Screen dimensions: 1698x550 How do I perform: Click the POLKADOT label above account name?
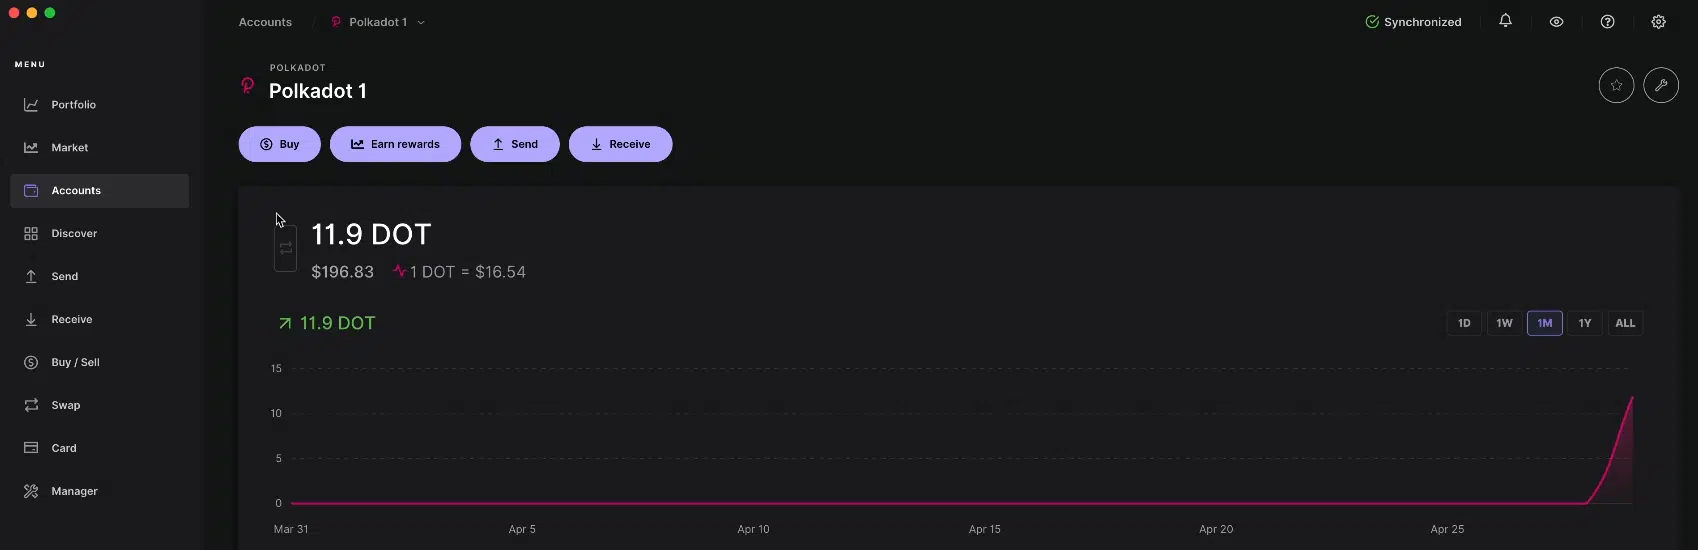297,68
